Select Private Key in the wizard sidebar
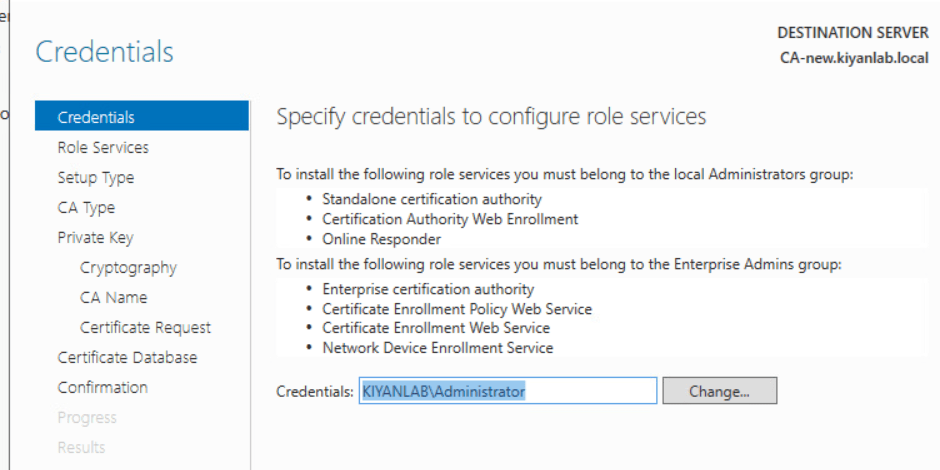The image size is (940, 470). [x=95, y=237]
